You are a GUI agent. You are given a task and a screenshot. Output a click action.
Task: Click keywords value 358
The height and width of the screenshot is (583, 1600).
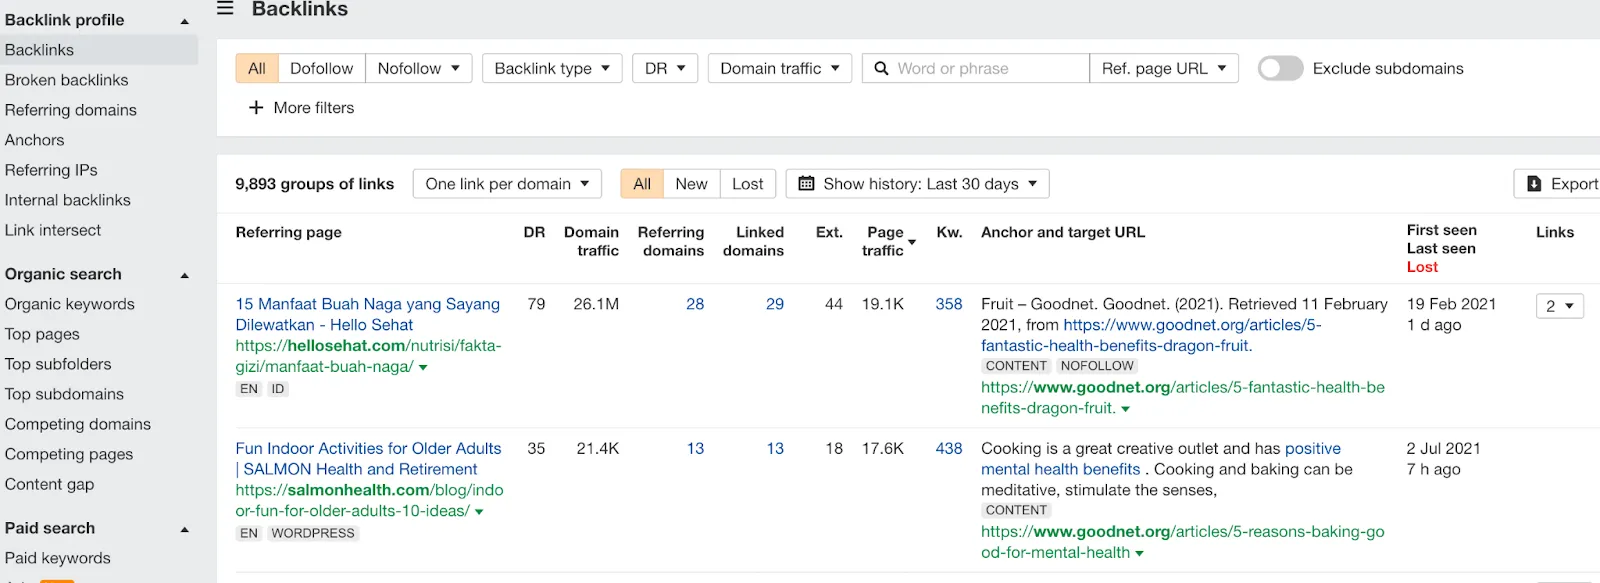coord(949,304)
